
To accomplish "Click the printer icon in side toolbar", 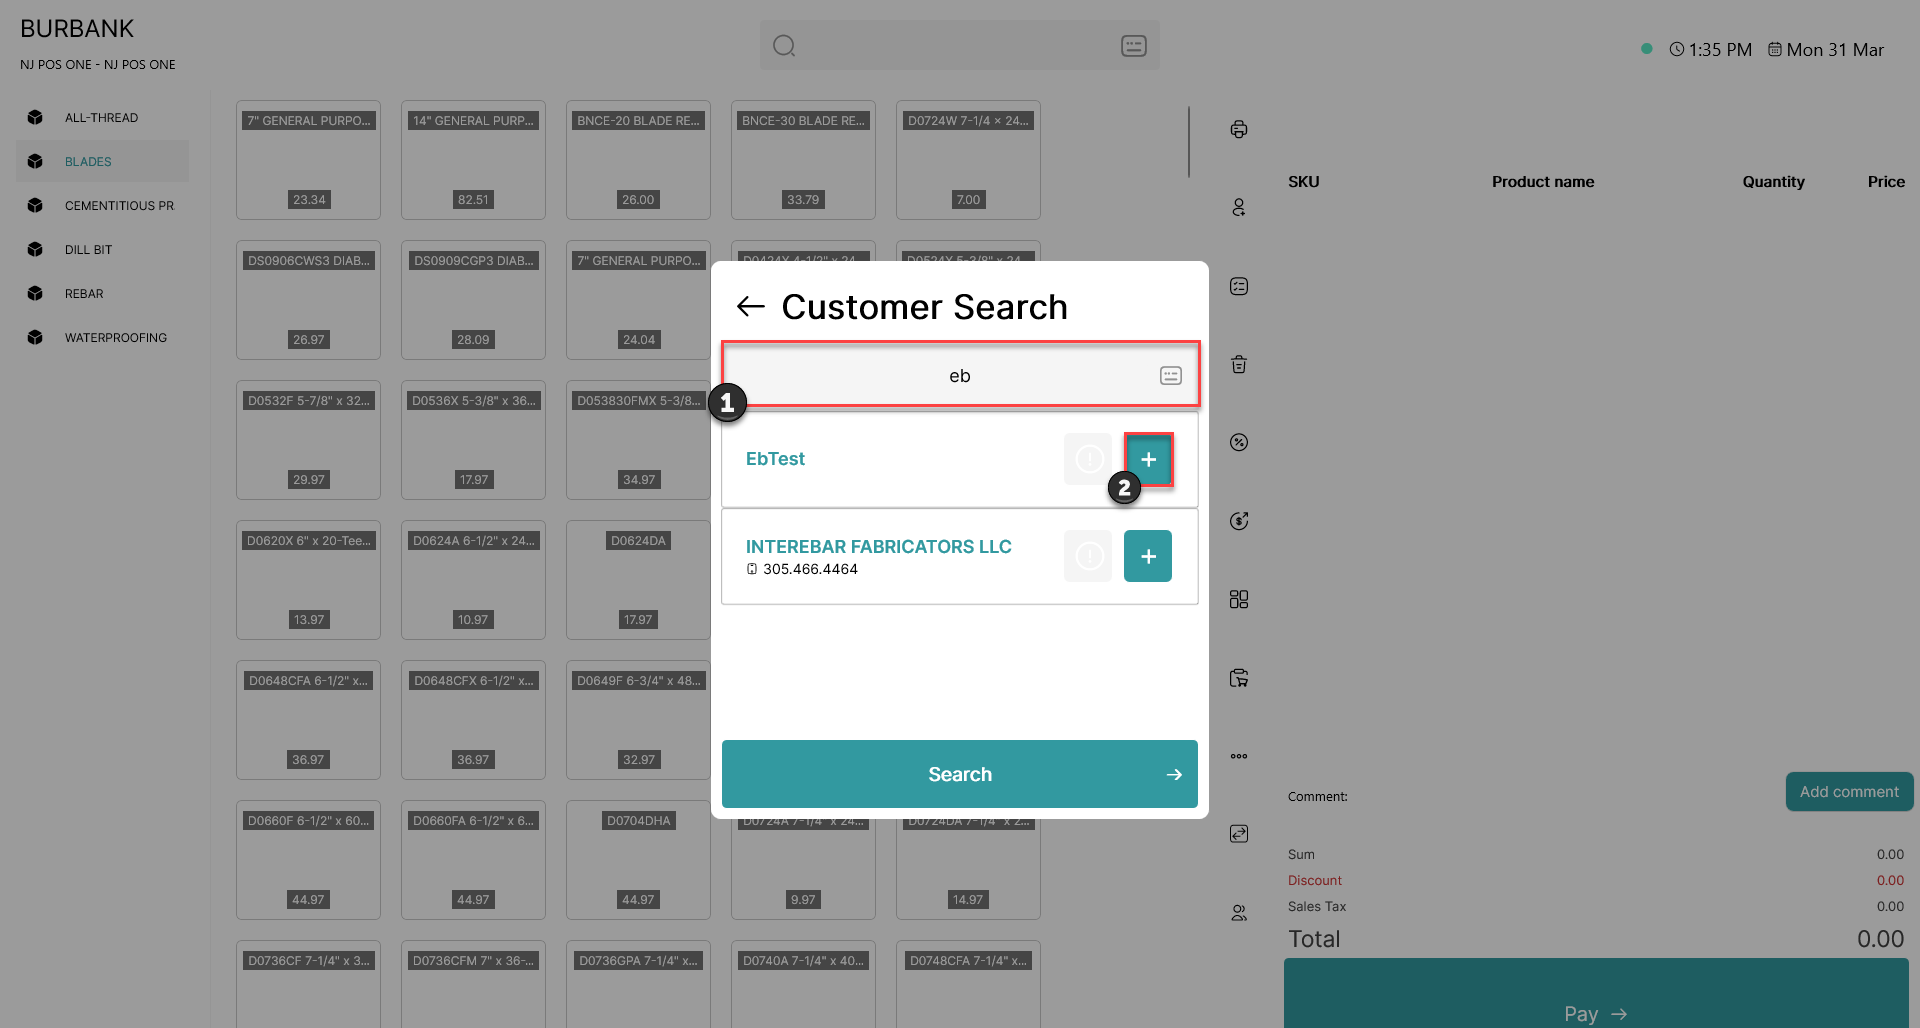I will coord(1239,129).
